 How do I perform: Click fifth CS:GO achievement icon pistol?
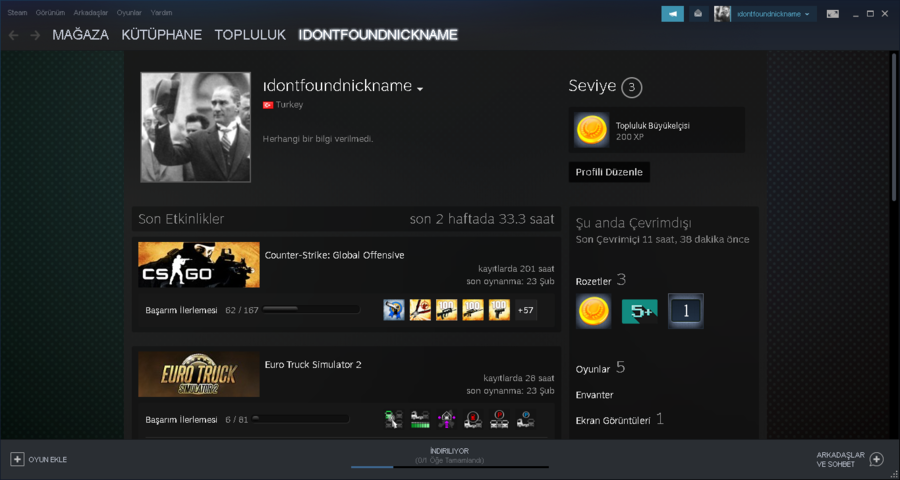point(499,310)
